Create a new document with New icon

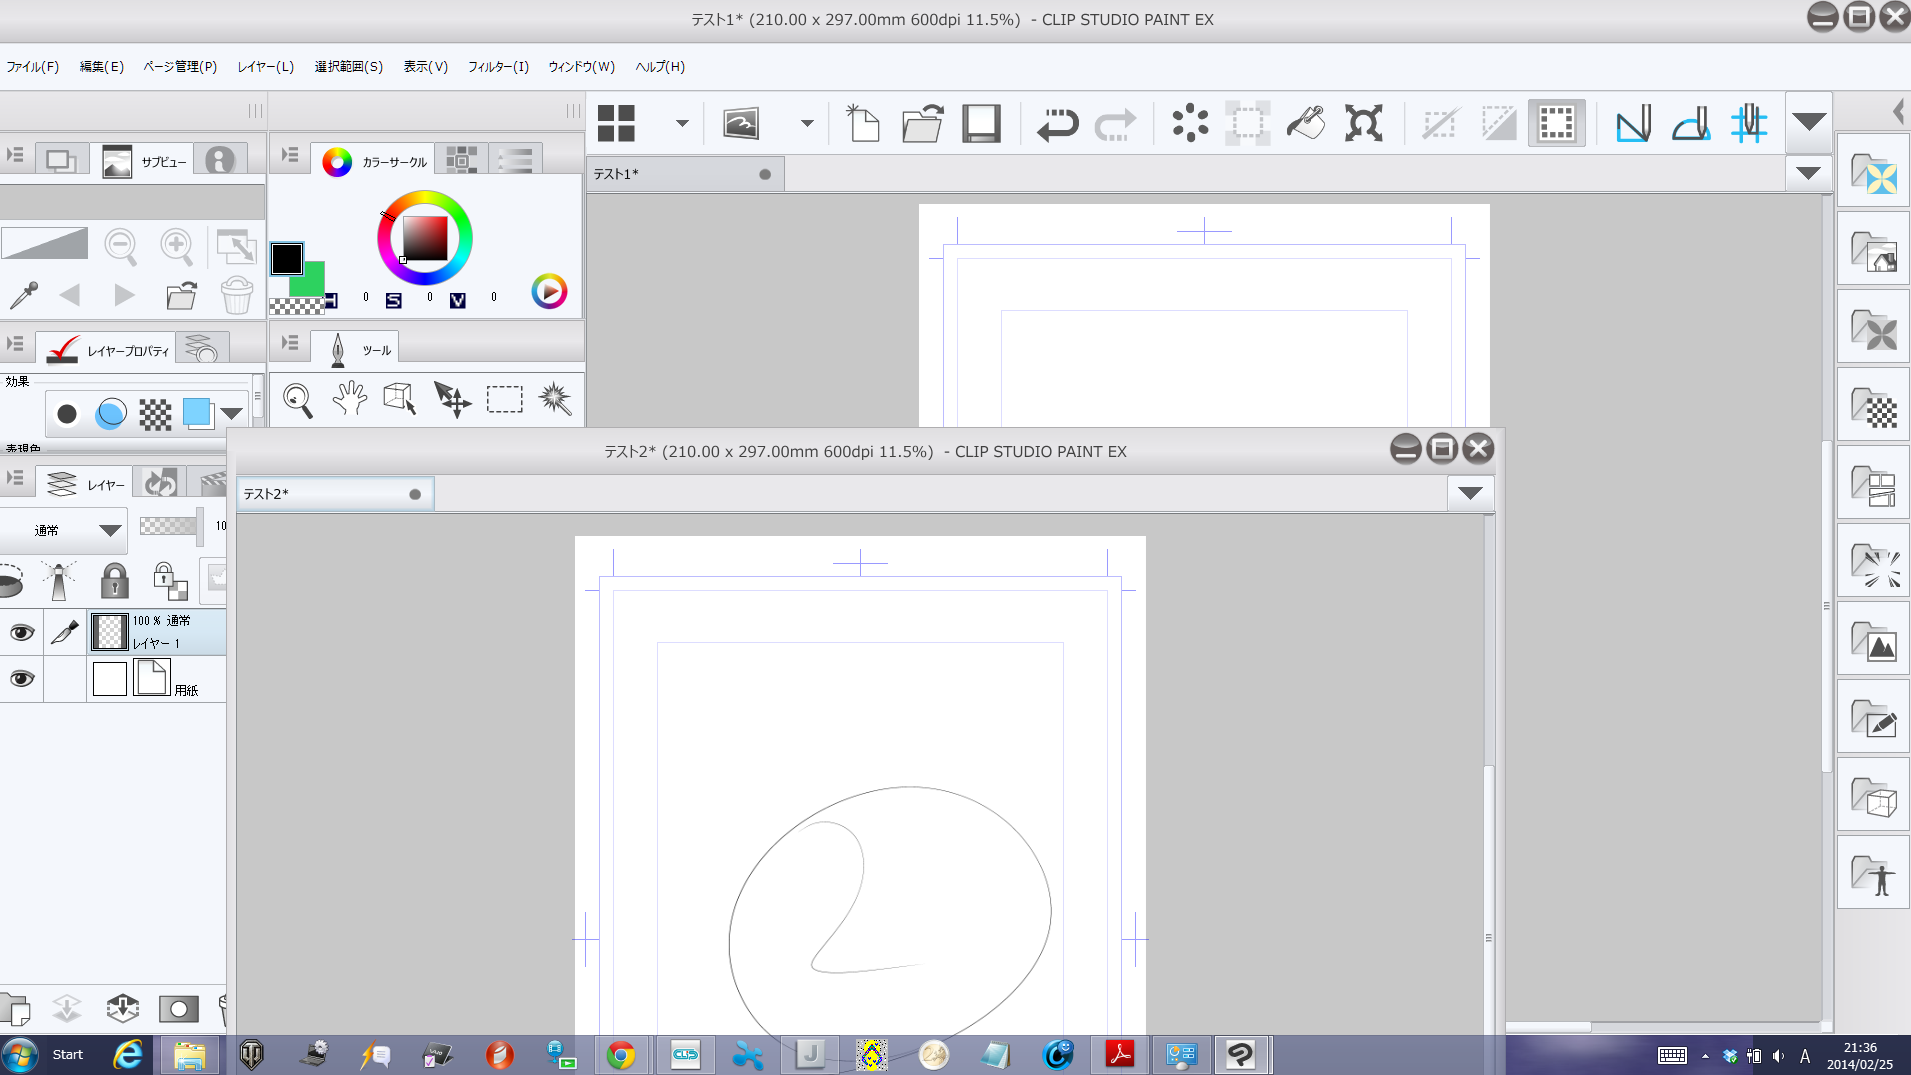coord(862,124)
